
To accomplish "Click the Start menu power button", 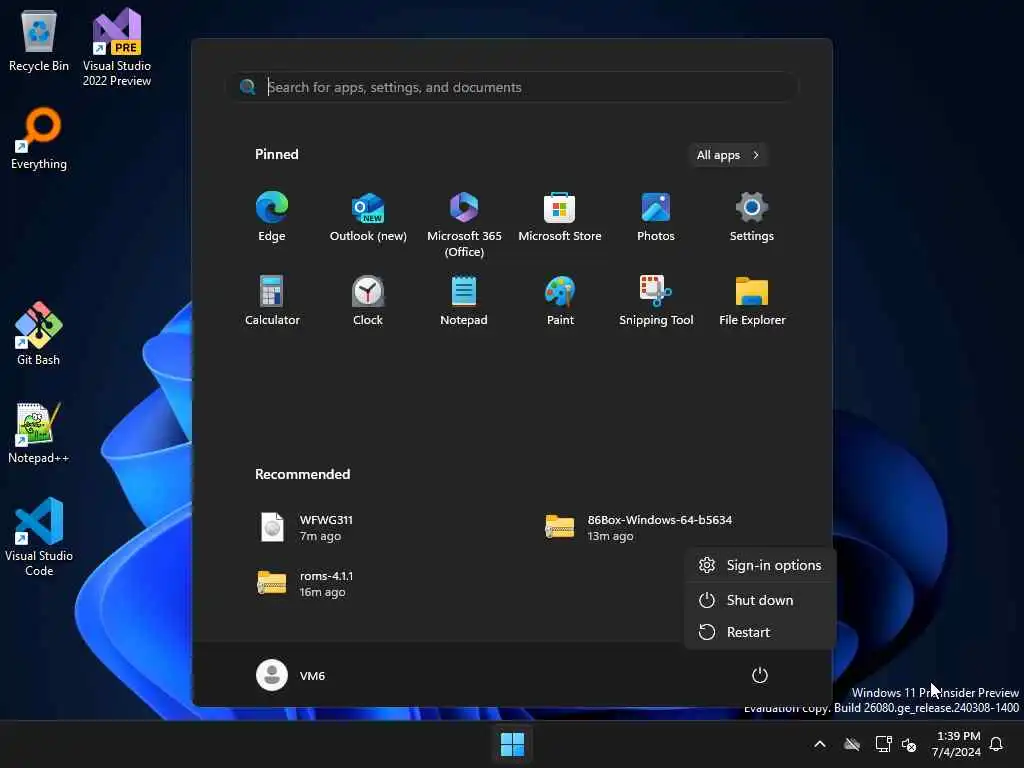I will [760, 675].
